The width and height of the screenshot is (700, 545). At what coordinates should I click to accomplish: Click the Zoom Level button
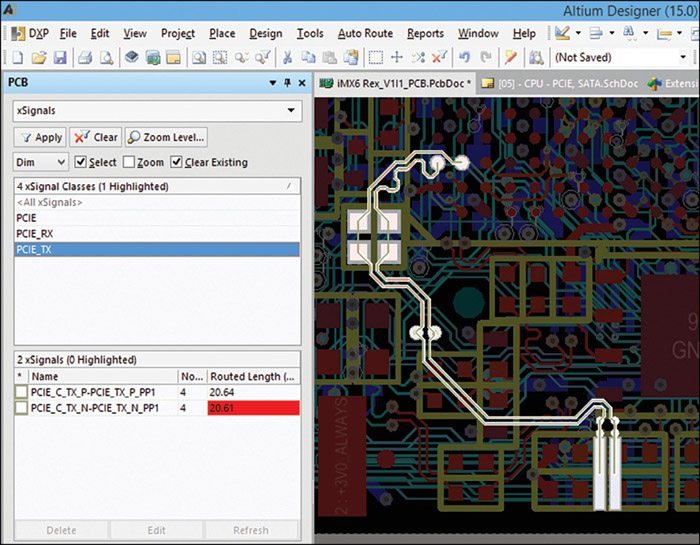click(166, 137)
